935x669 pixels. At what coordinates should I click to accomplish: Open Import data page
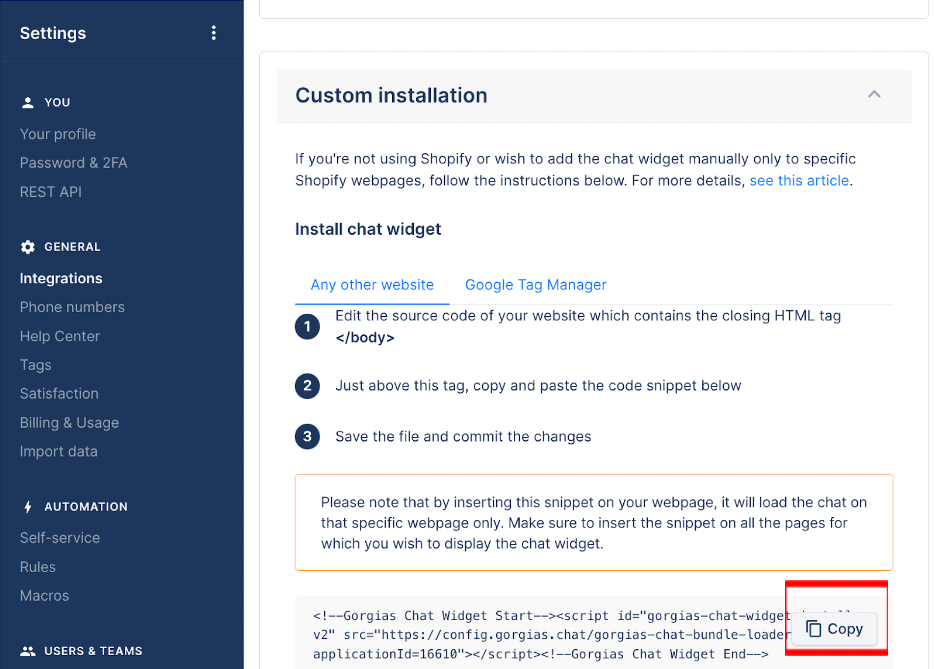[58, 451]
